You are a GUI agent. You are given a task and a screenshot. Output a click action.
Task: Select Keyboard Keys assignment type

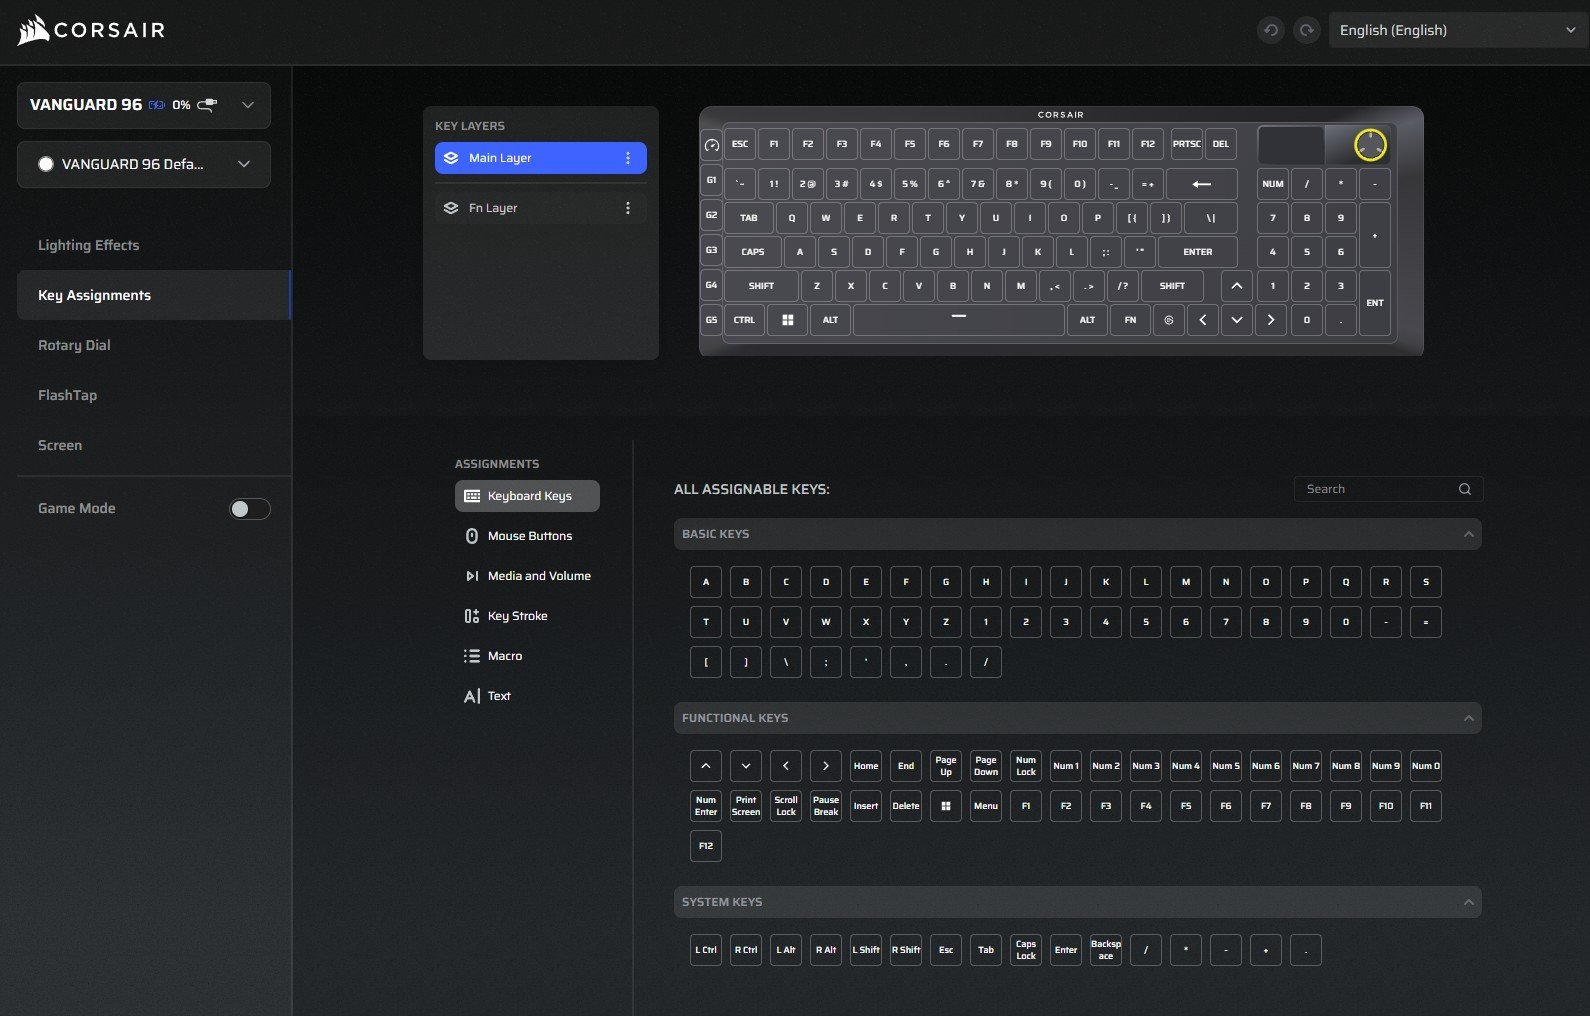[527, 496]
